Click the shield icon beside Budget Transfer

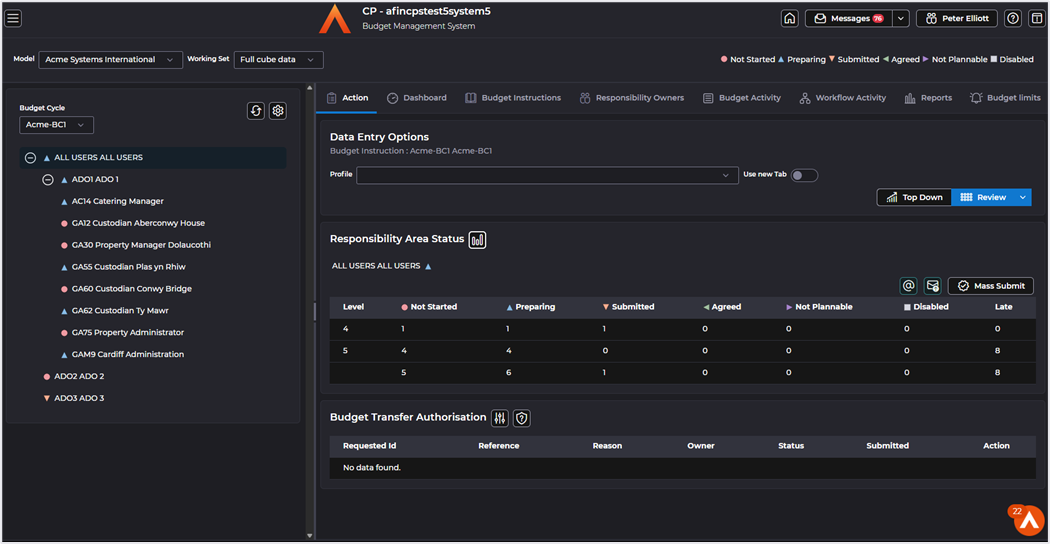pyautogui.click(x=521, y=418)
